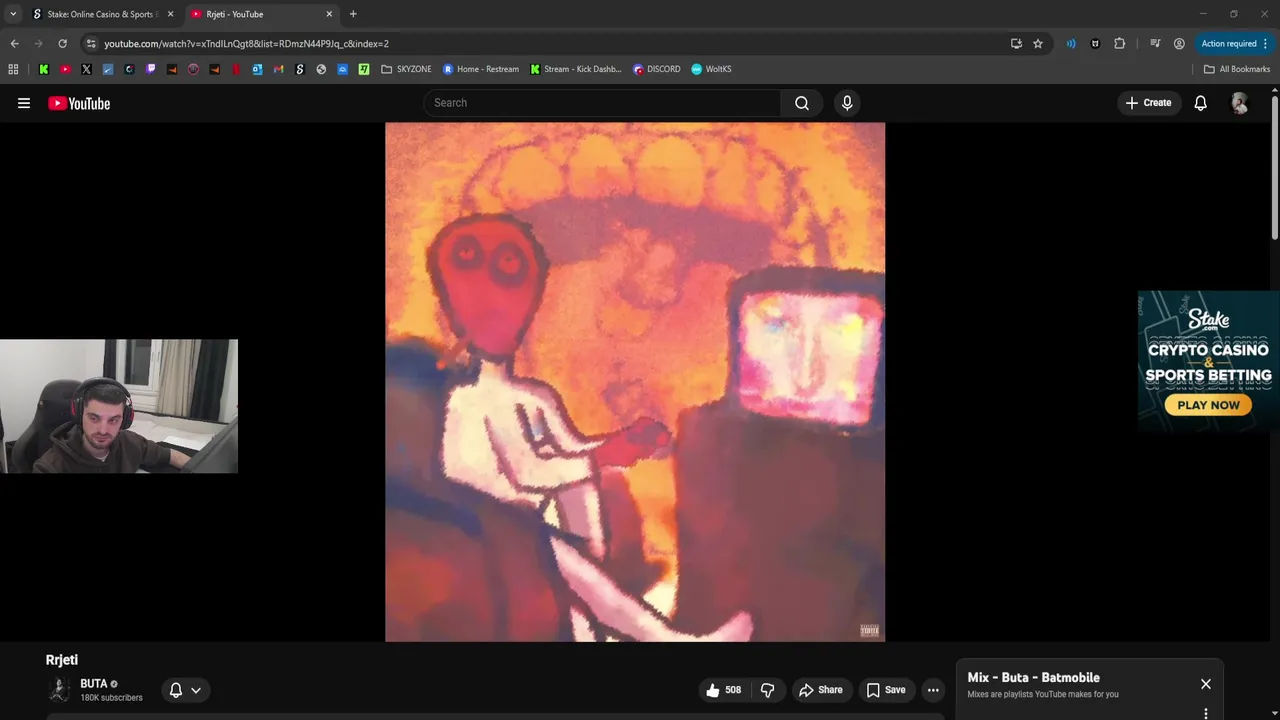Open the WoltKS bookmark
This screenshot has height=720, width=1280.
click(712, 69)
